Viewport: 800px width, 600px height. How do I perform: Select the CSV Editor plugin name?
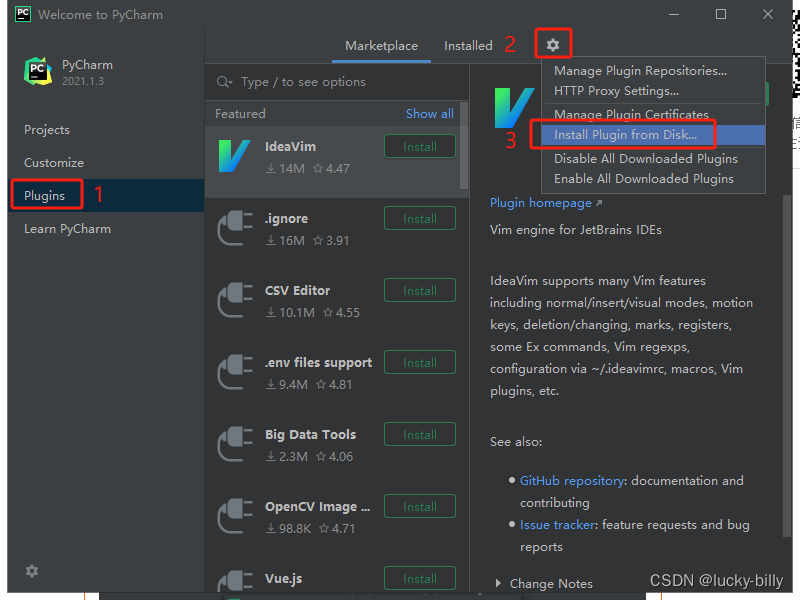coord(297,290)
